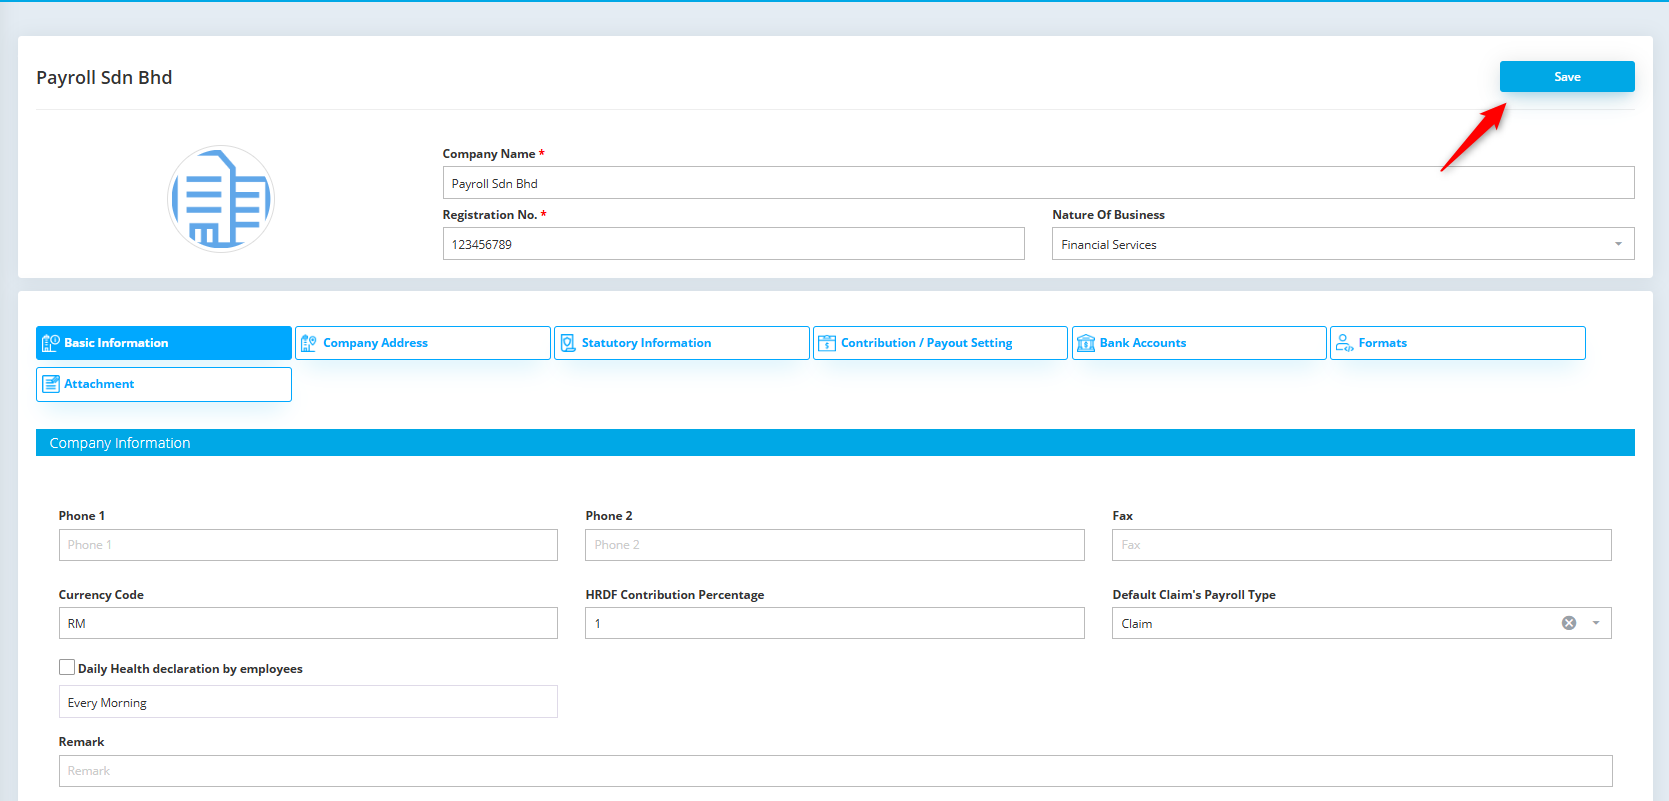Click the Fax input field

click(x=1362, y=545)
